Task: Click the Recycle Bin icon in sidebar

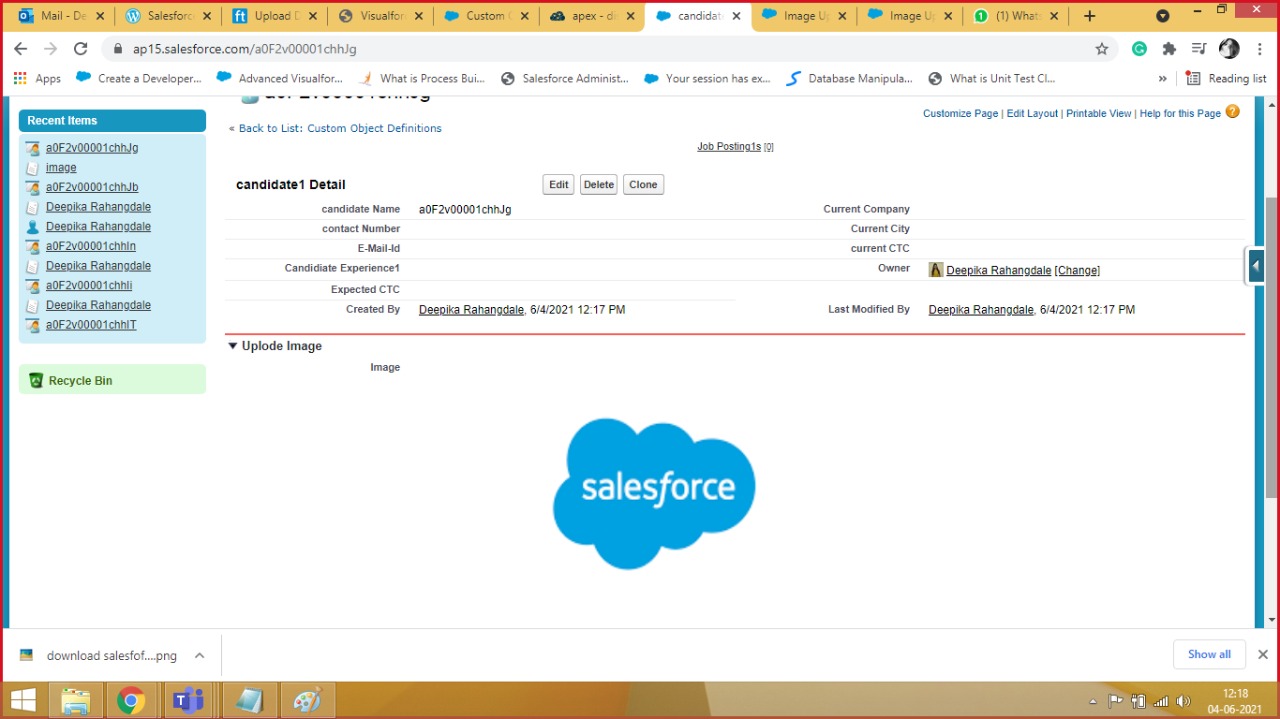Action: (36, 380)
